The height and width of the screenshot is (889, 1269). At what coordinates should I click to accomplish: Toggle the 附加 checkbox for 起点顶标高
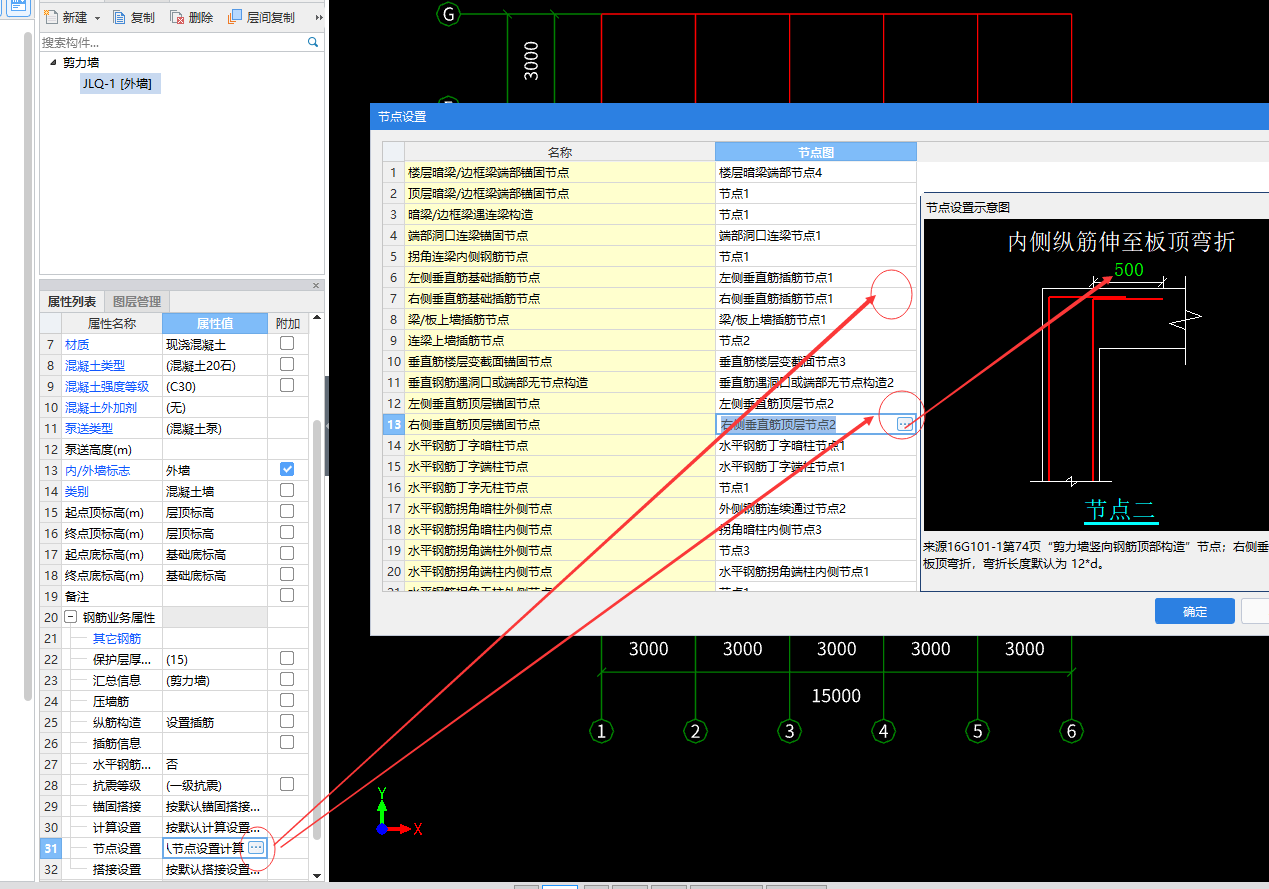(x=287, y=511)
